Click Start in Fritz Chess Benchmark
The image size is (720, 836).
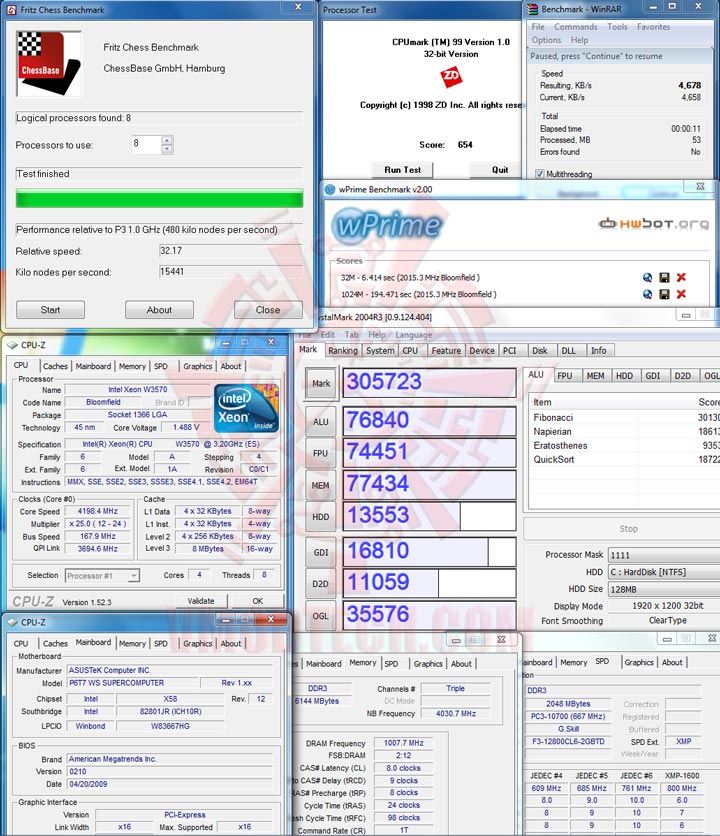click(50, 310)
